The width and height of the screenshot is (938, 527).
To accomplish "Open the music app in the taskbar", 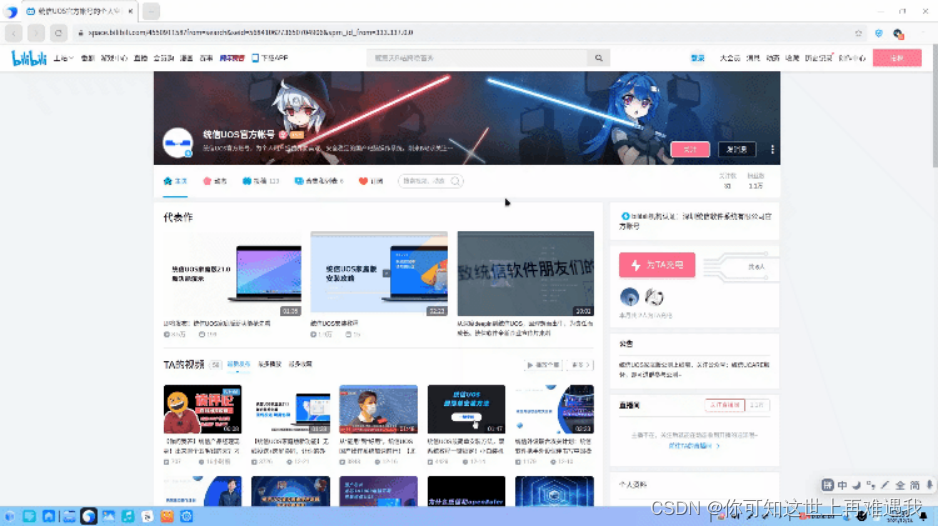I will tap(127, 516).
